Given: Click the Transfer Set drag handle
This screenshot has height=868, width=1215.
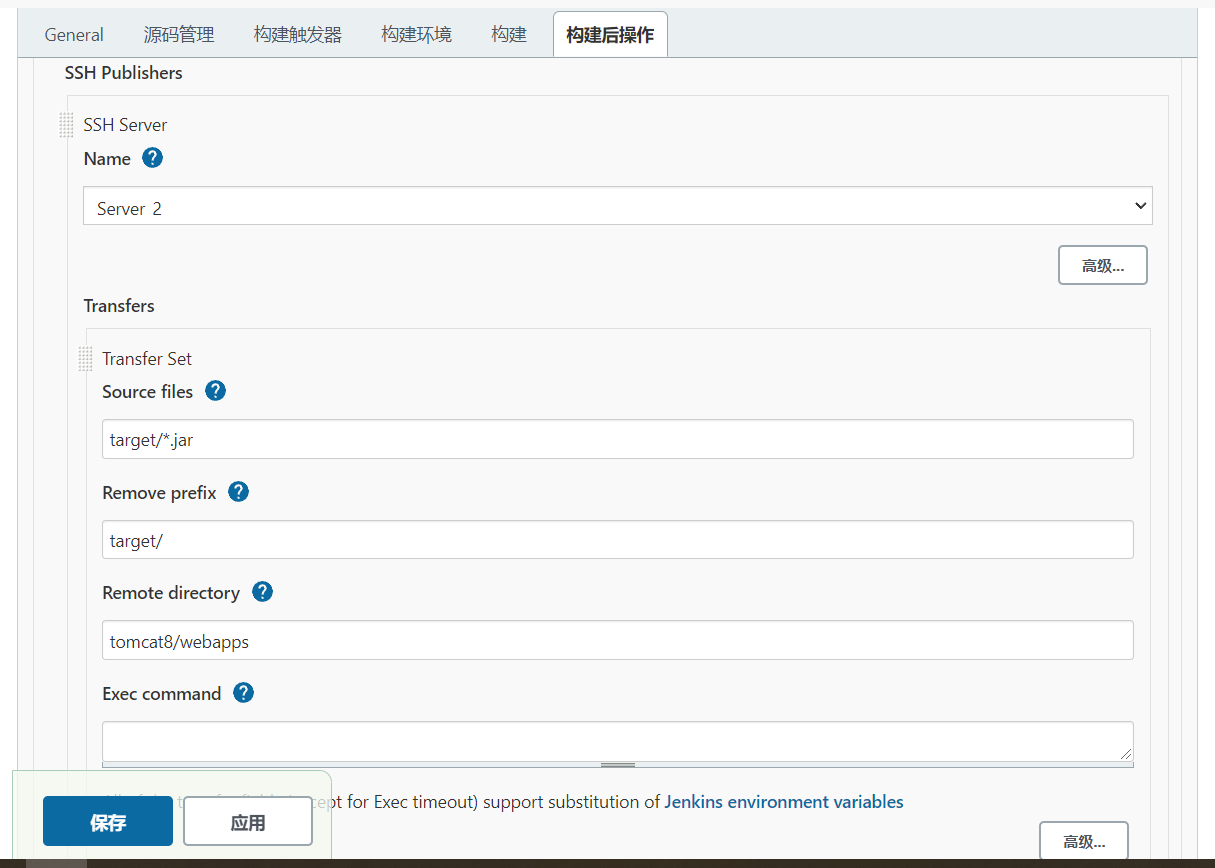Looking at the screenshot, I should 85,358.
